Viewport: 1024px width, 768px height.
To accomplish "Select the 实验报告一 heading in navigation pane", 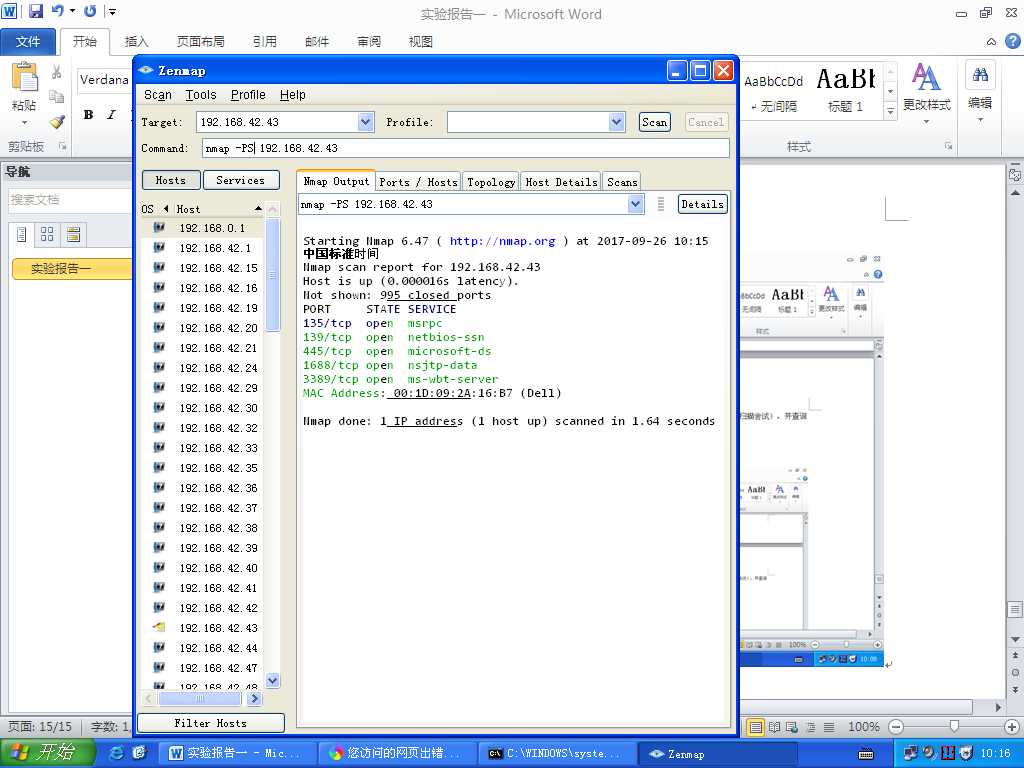I will [x=72, y=268].
